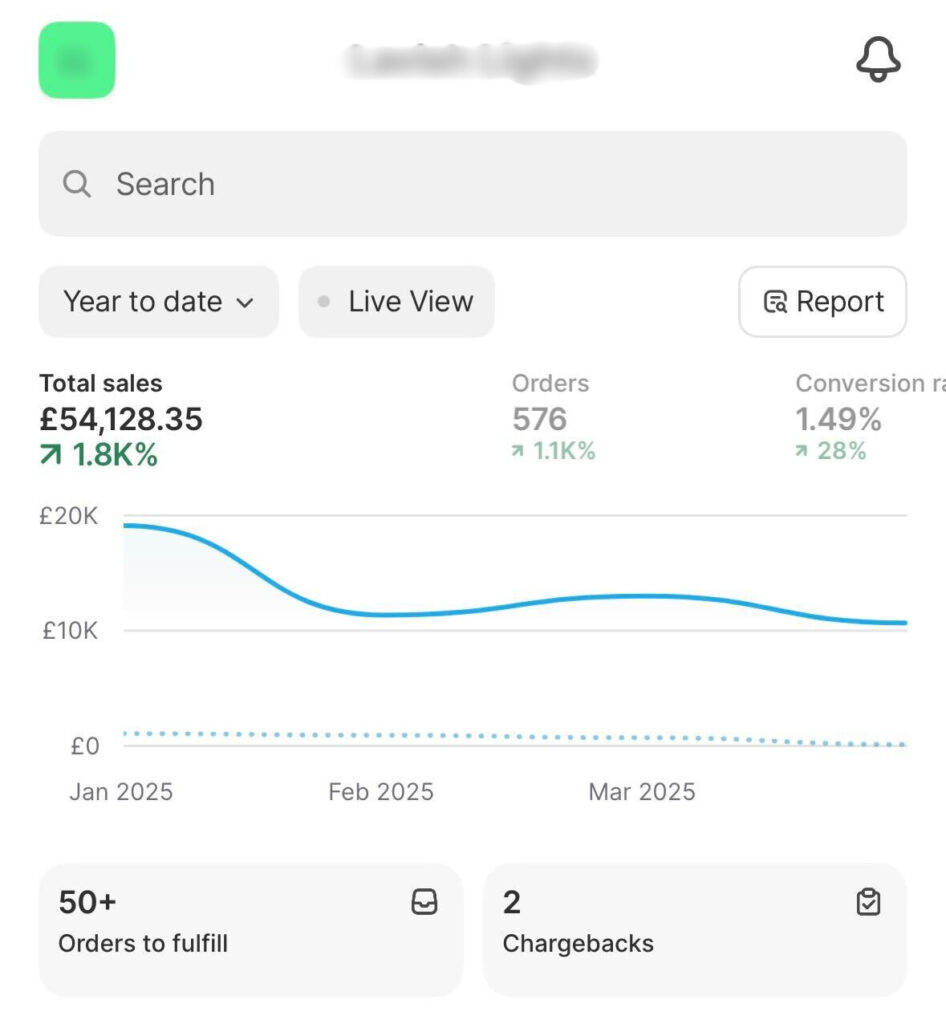The width and height of the screenshot is (946, 1024).
Task: Click the magnifying glass search icon
Action: pyautogui.click(x=77, y=184)
